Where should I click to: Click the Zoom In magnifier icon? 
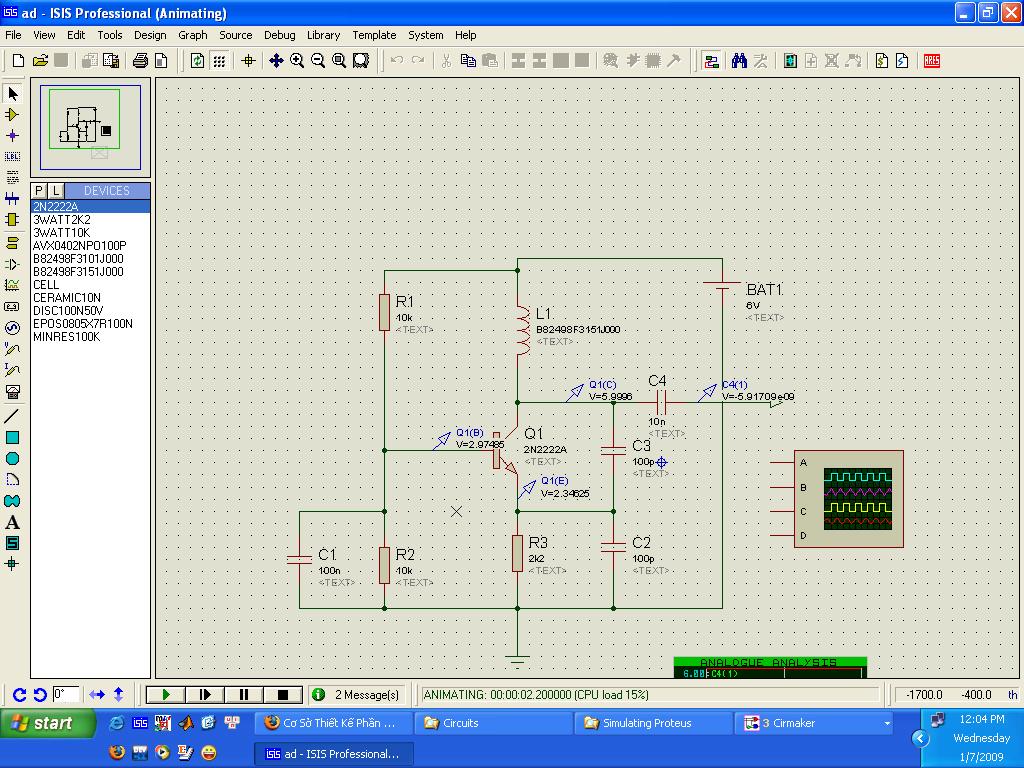point(297,61)
